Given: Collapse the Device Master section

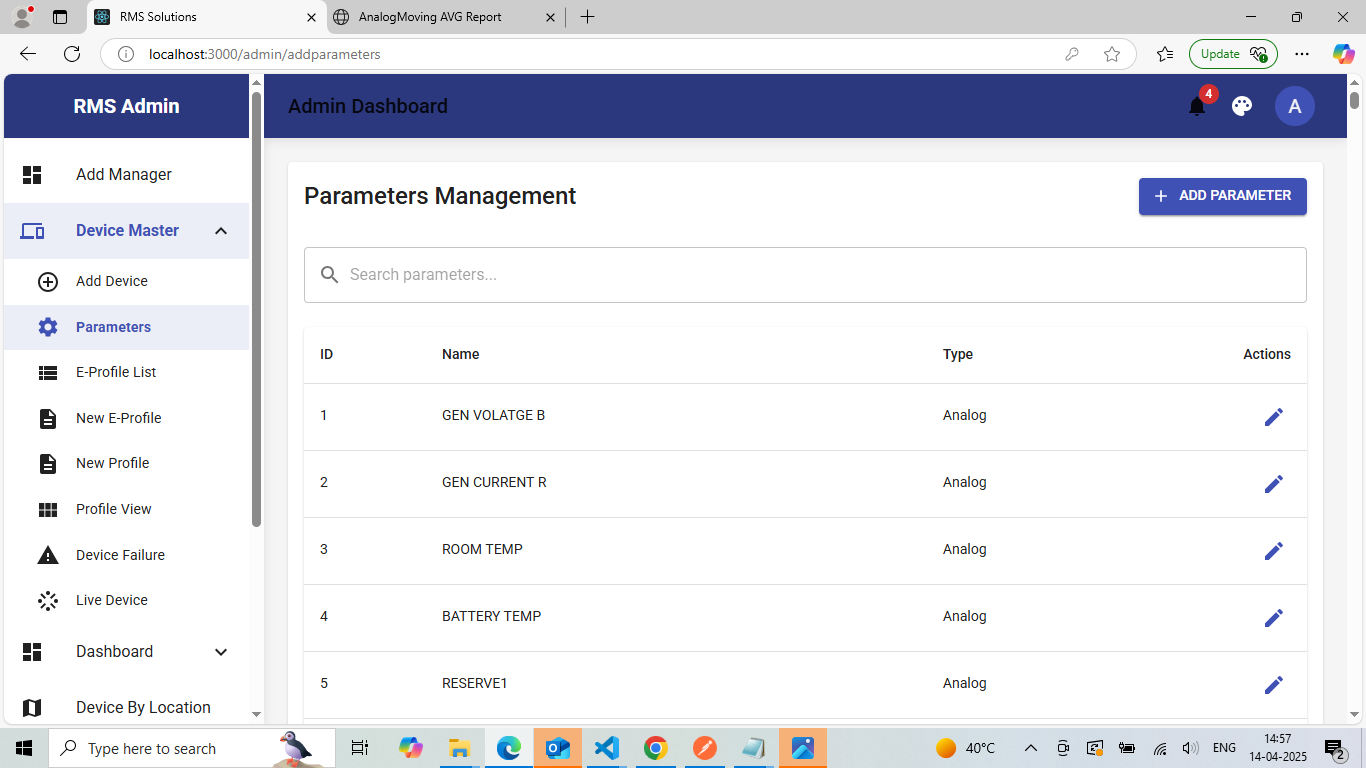Looking at the screenshot, I should (x=221, y=231).
